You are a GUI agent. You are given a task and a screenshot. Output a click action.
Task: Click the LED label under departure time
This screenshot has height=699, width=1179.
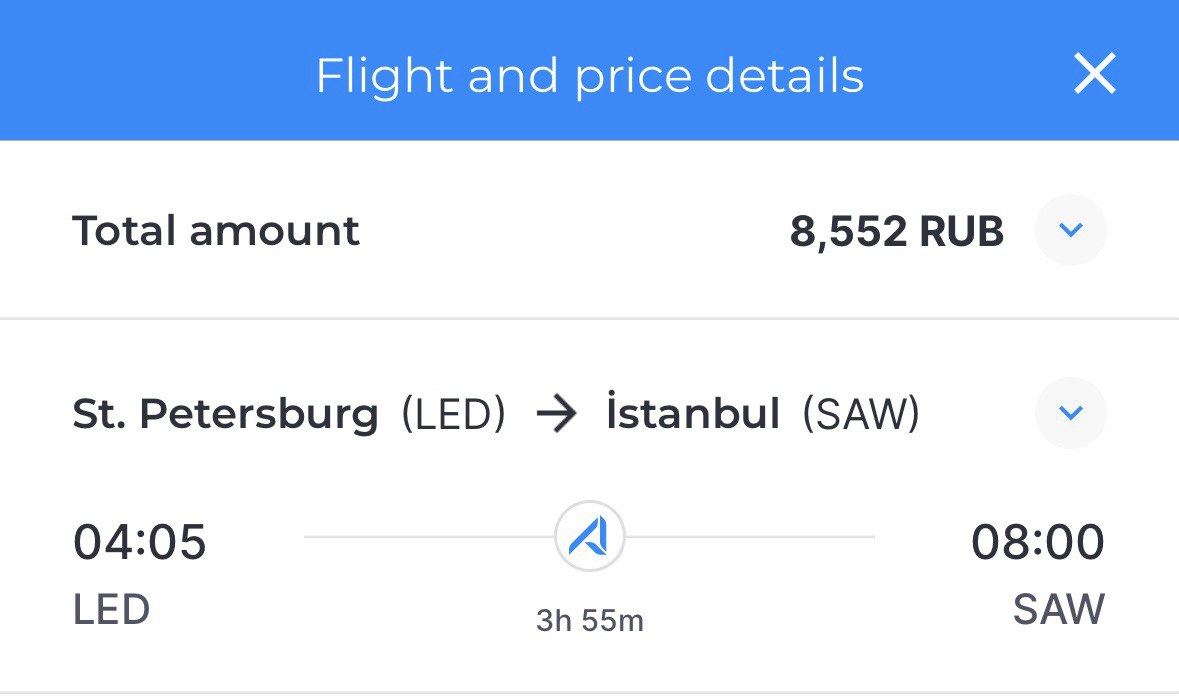111,609
